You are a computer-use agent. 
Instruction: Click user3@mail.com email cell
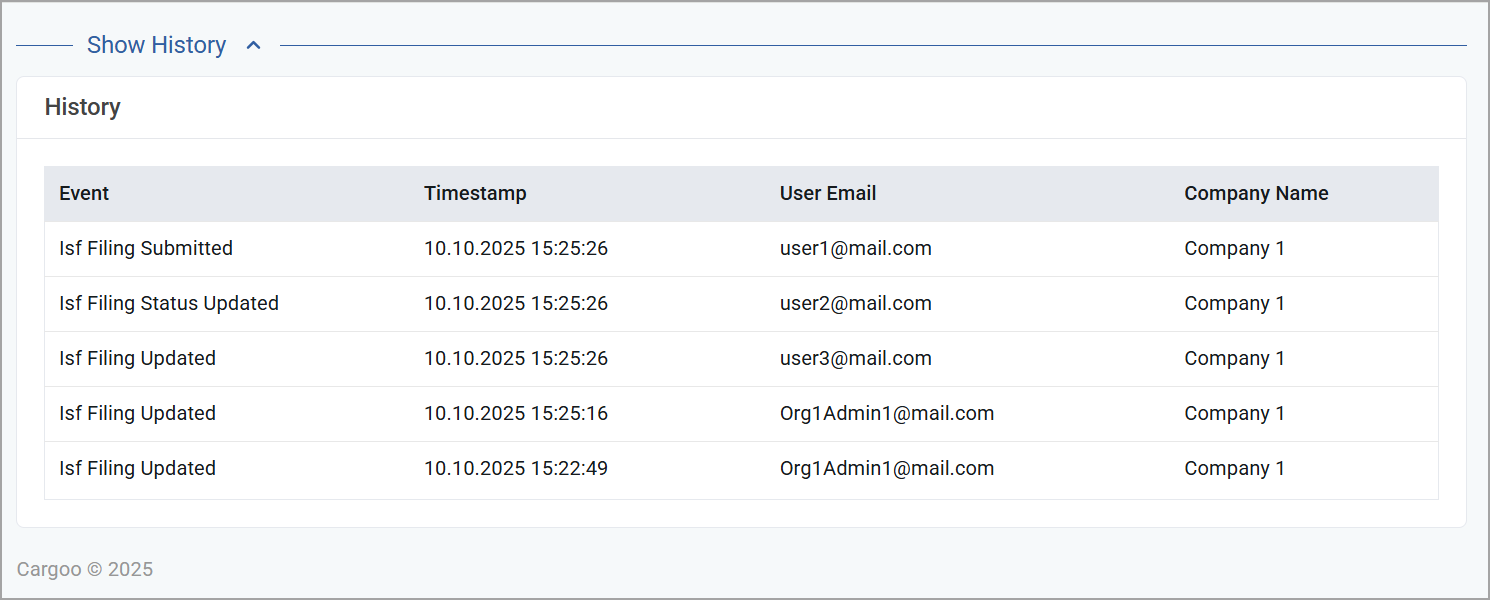(x=856, y=358)
